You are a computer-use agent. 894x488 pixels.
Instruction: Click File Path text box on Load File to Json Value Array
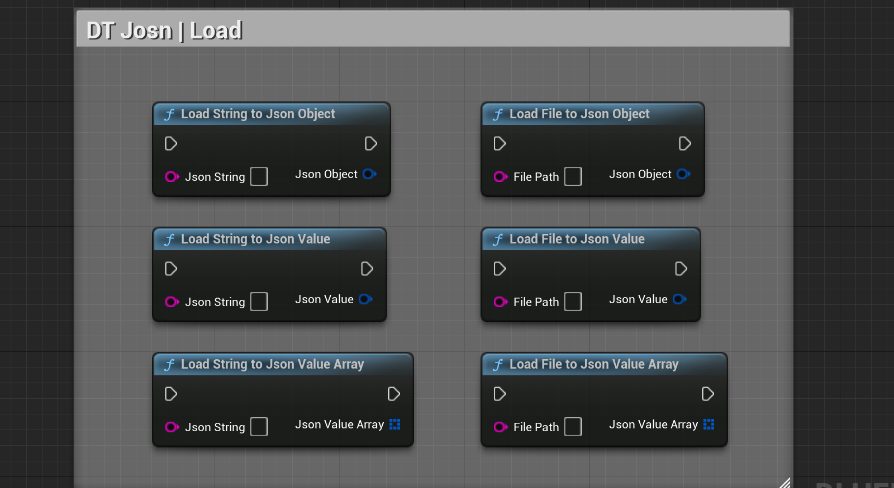coord(573,427)
